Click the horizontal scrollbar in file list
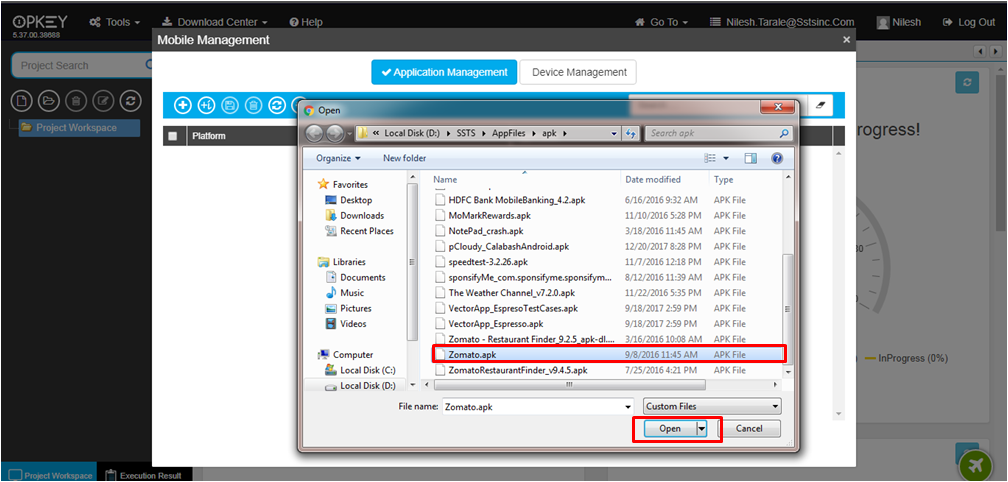Screen dimensions: 1008x482 570,384
